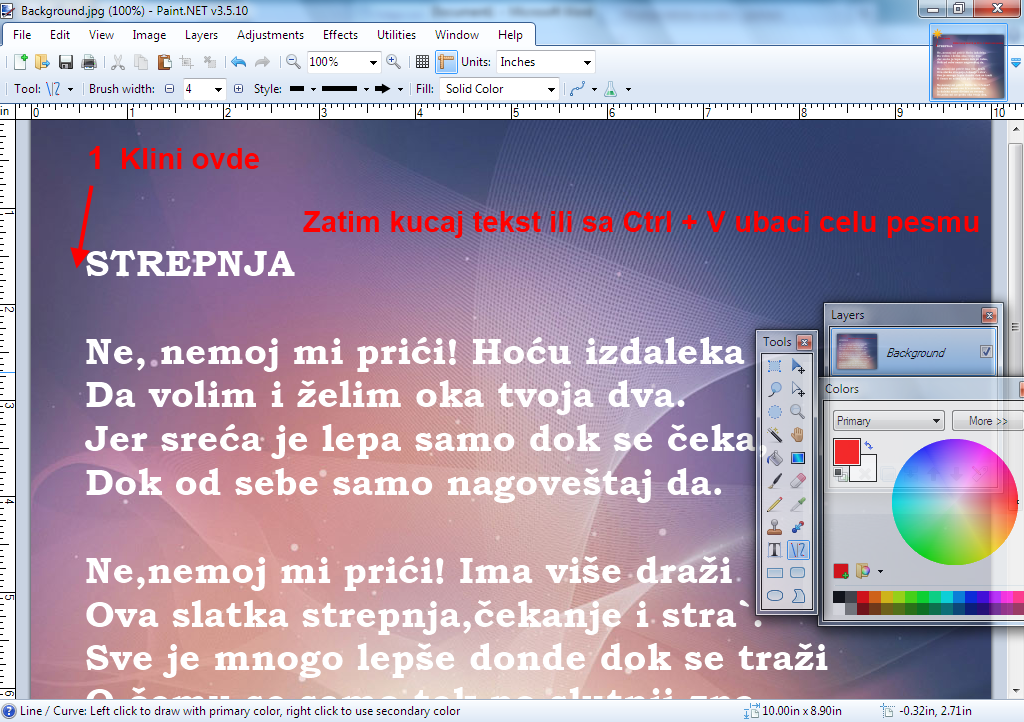The height and width of the screenshot is (722, 1024).
Task: Select the Pan hand tool
Action: point(797,435)
